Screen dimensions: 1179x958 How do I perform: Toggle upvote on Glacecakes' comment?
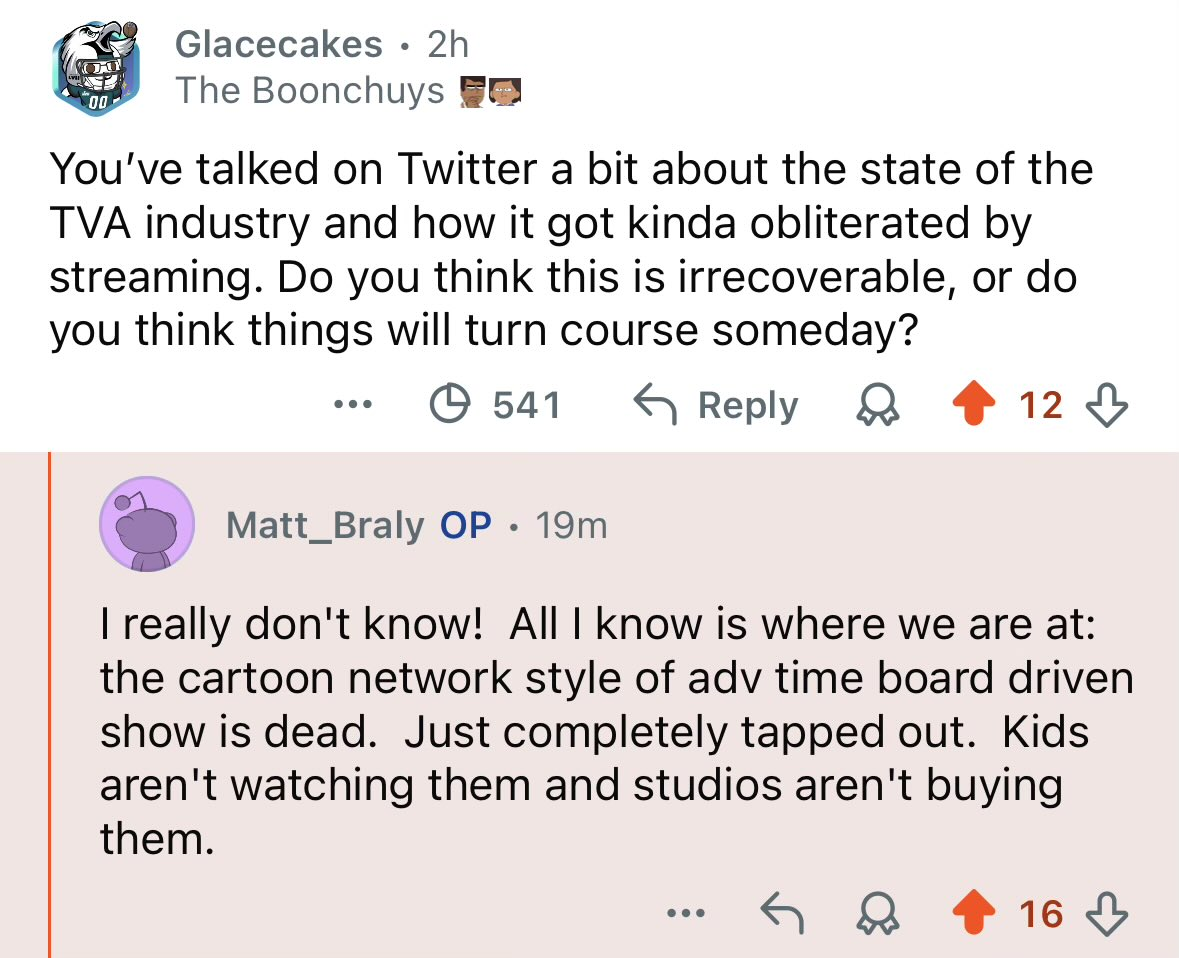click(x=974, y=405)
